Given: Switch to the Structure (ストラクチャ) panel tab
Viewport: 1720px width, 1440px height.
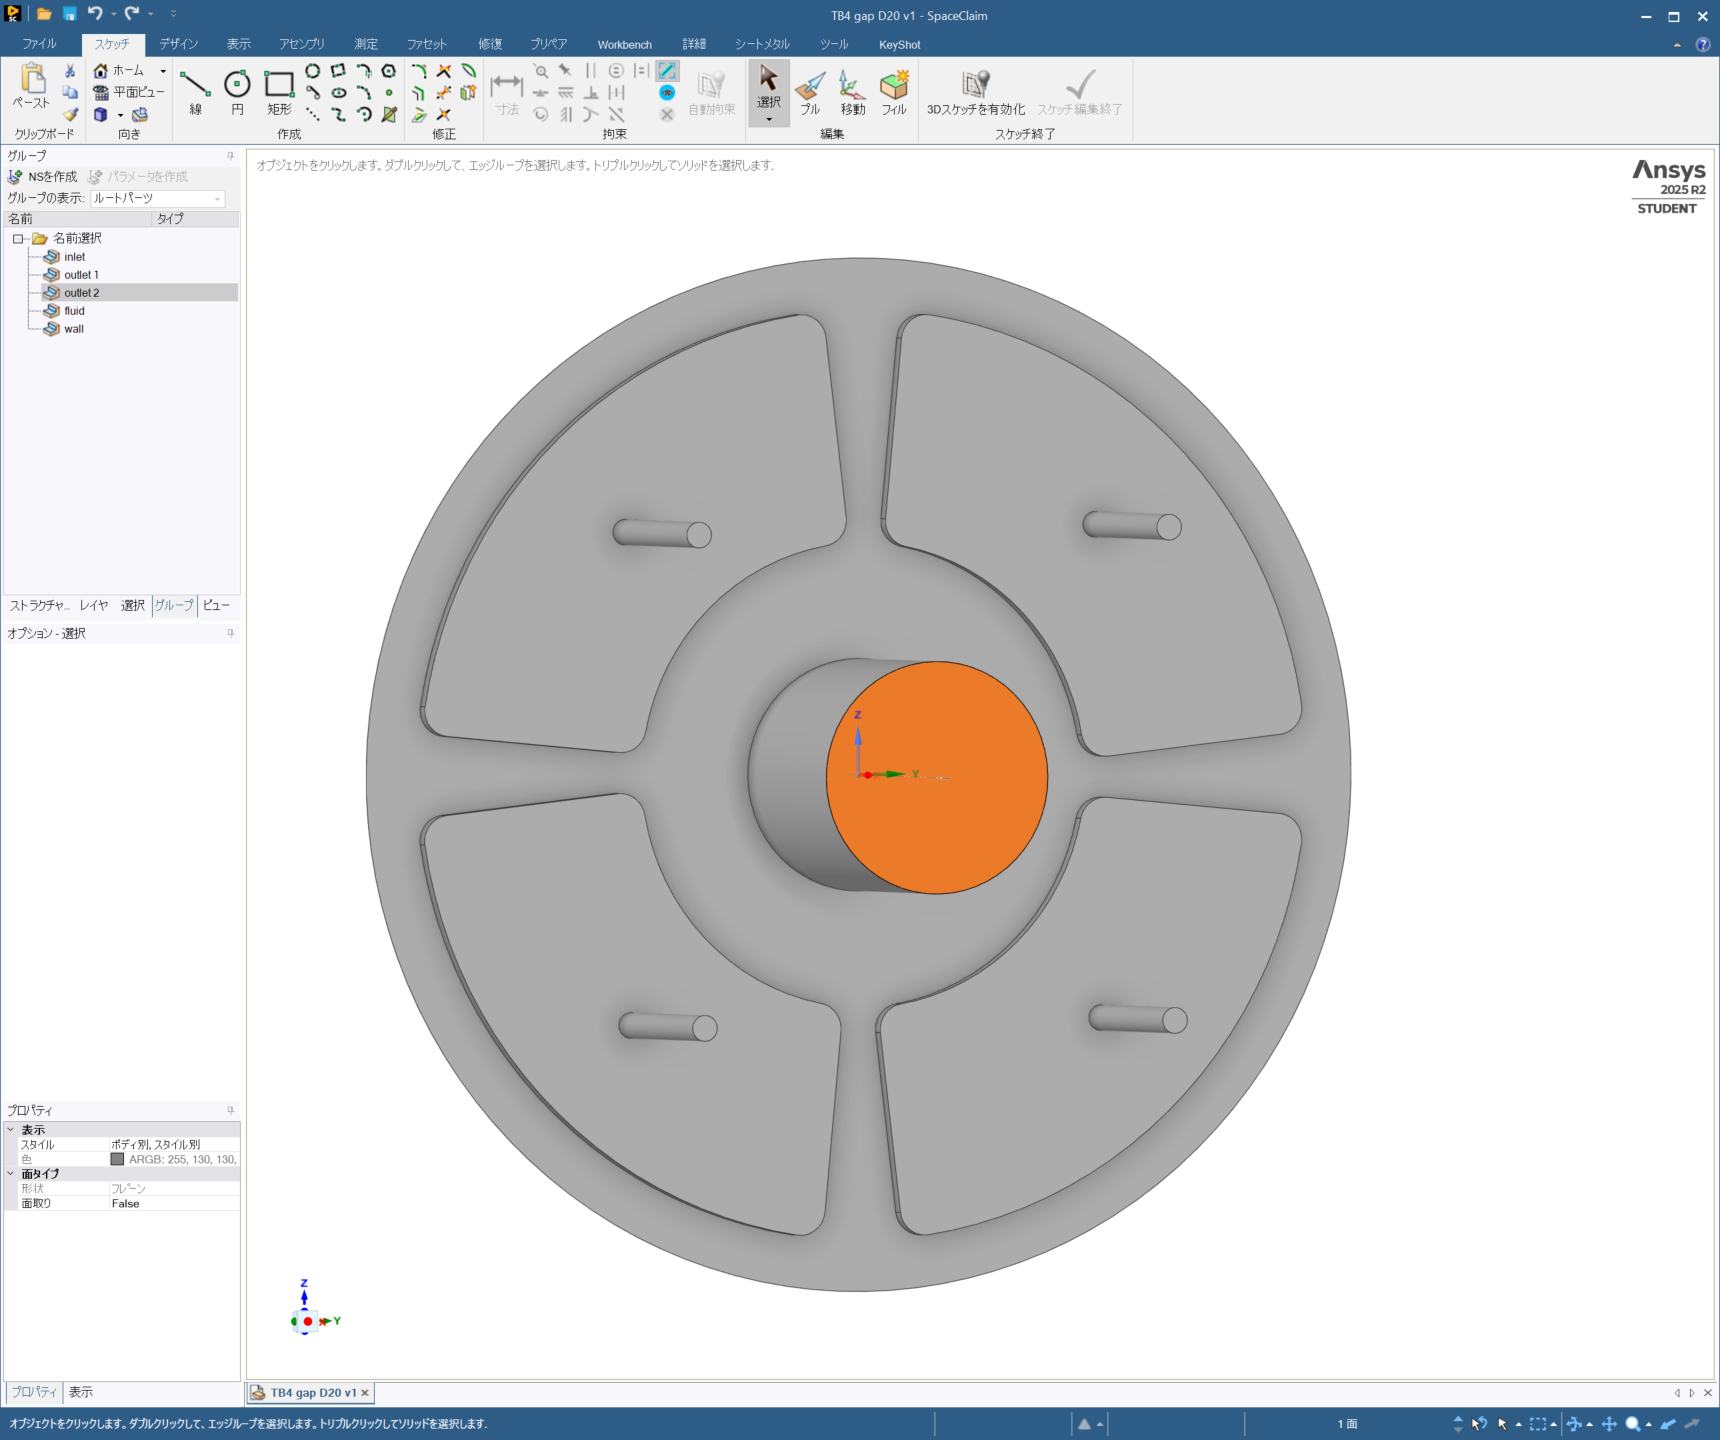Looking at the screenshot, I should pos(39,606).
